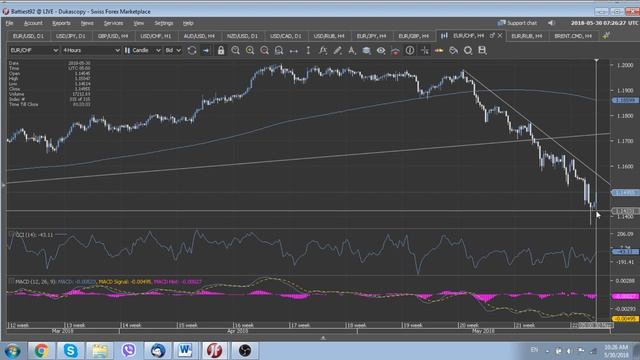
Task: Switch to the EUR/RUB, H4 tab
Action: (x=527, y=36)
